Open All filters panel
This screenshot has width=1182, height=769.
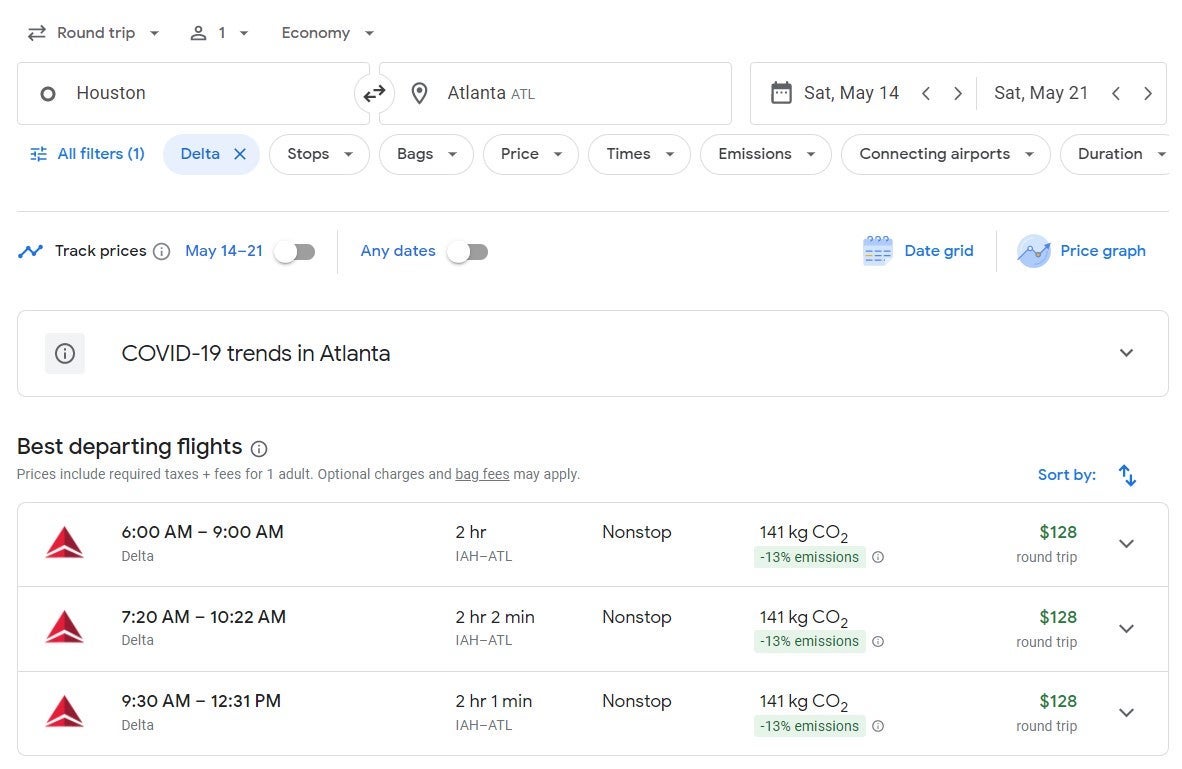click(87, 154)
